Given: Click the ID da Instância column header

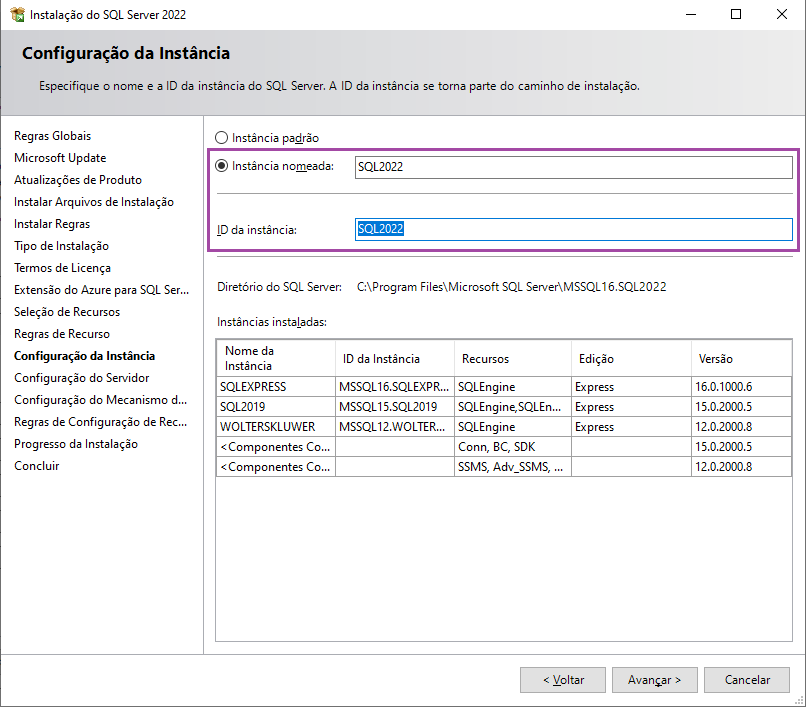Looking at the screenshot, I should [x=395, y=358].
